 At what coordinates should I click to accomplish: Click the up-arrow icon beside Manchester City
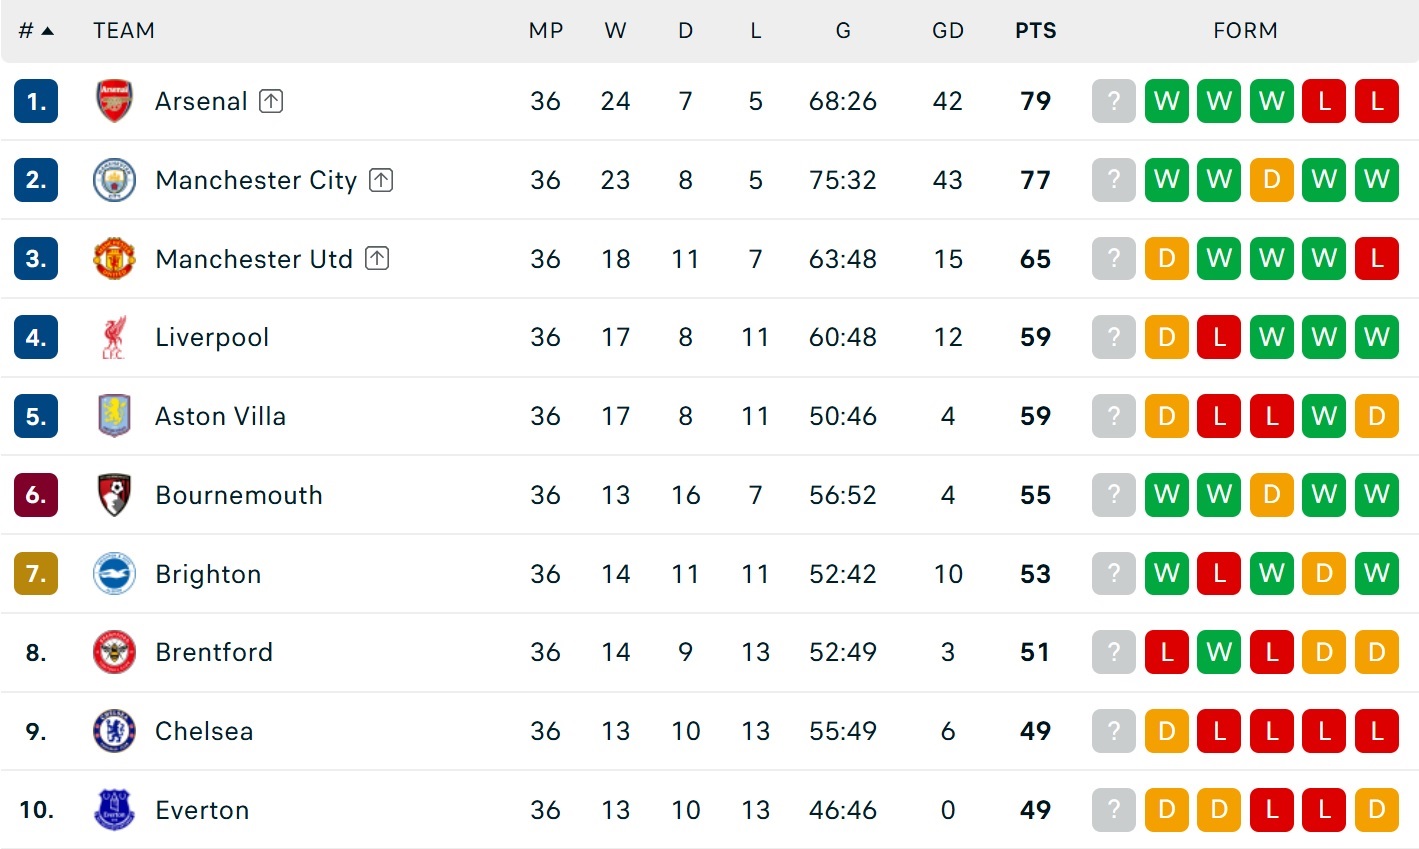[381, 180]
